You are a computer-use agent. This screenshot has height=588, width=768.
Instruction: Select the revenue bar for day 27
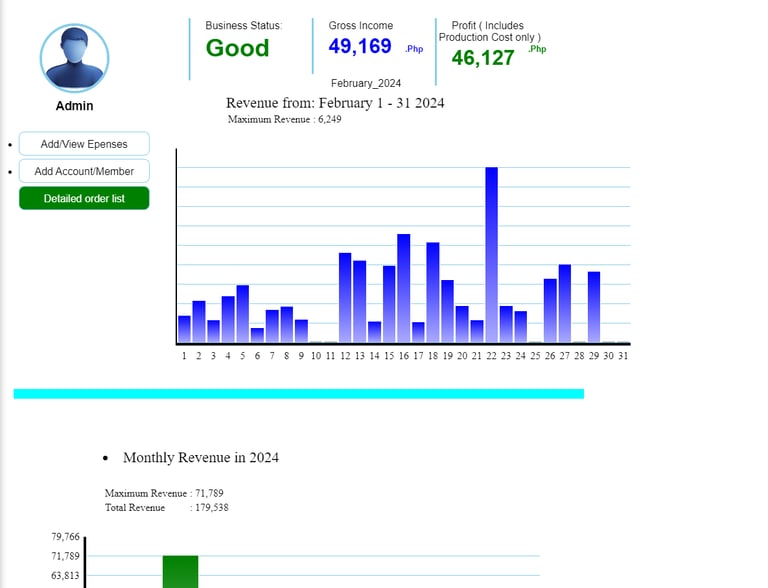click(565, 303)
